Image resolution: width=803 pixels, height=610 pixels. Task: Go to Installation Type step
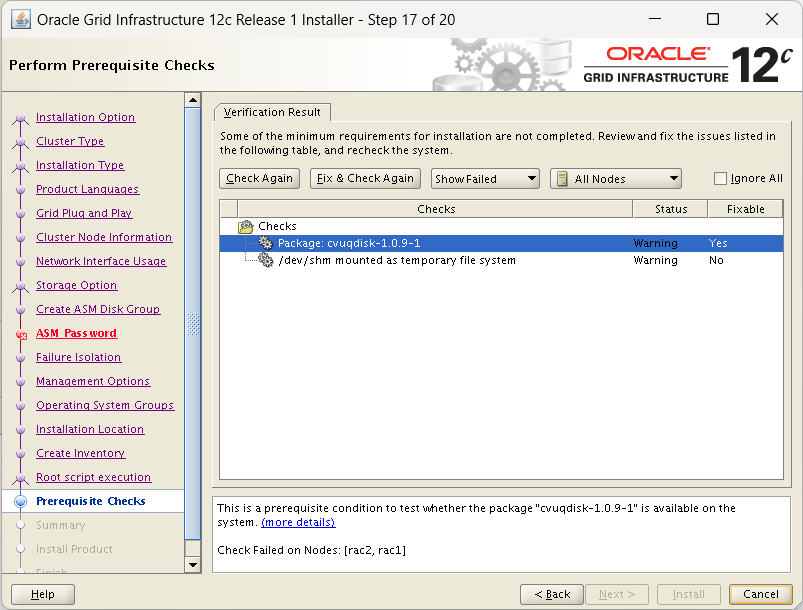(80, 165)
